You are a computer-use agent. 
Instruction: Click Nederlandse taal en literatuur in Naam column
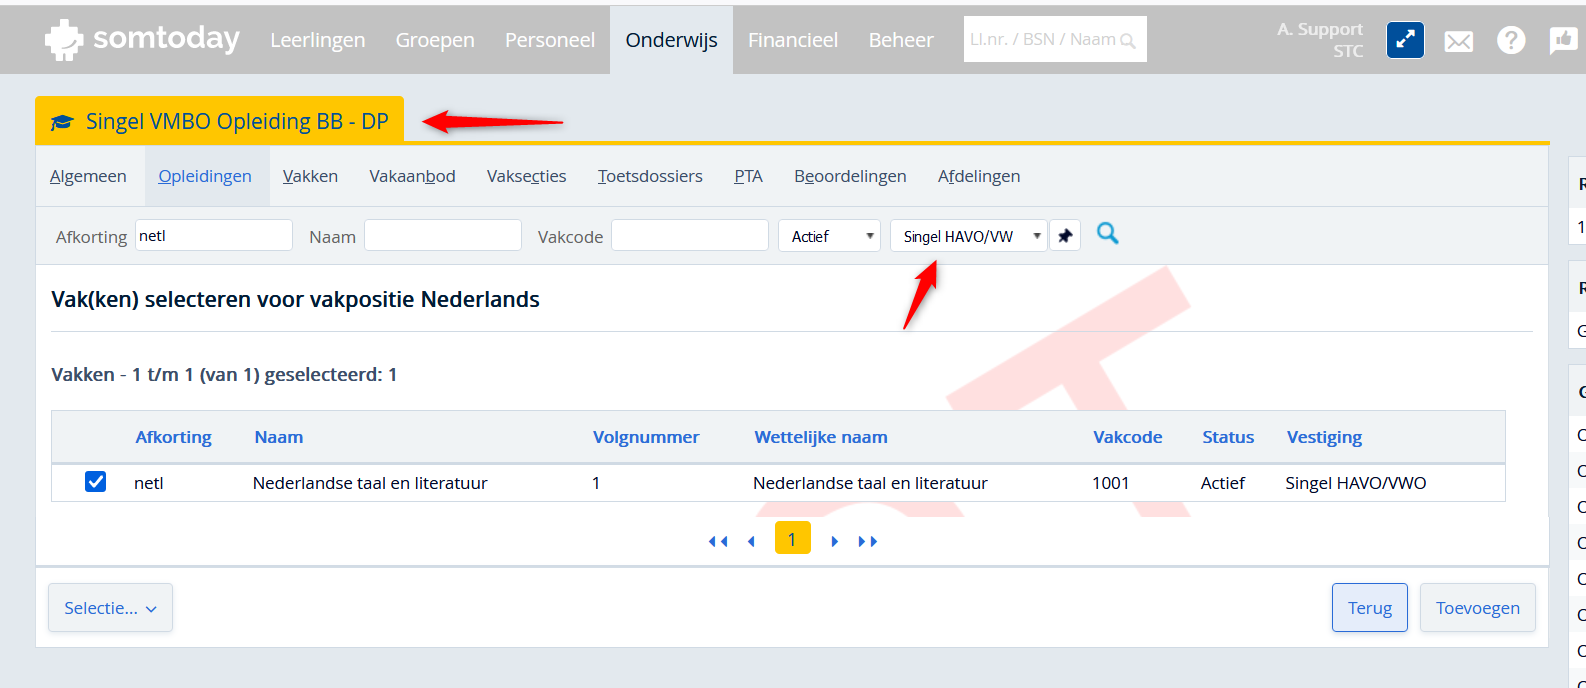370,483
